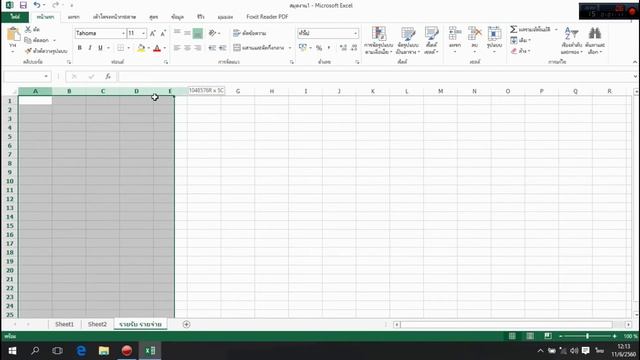640x360 pixels.
Task: Decrease font size with smaller A icon
Action: tap(163, 33)
